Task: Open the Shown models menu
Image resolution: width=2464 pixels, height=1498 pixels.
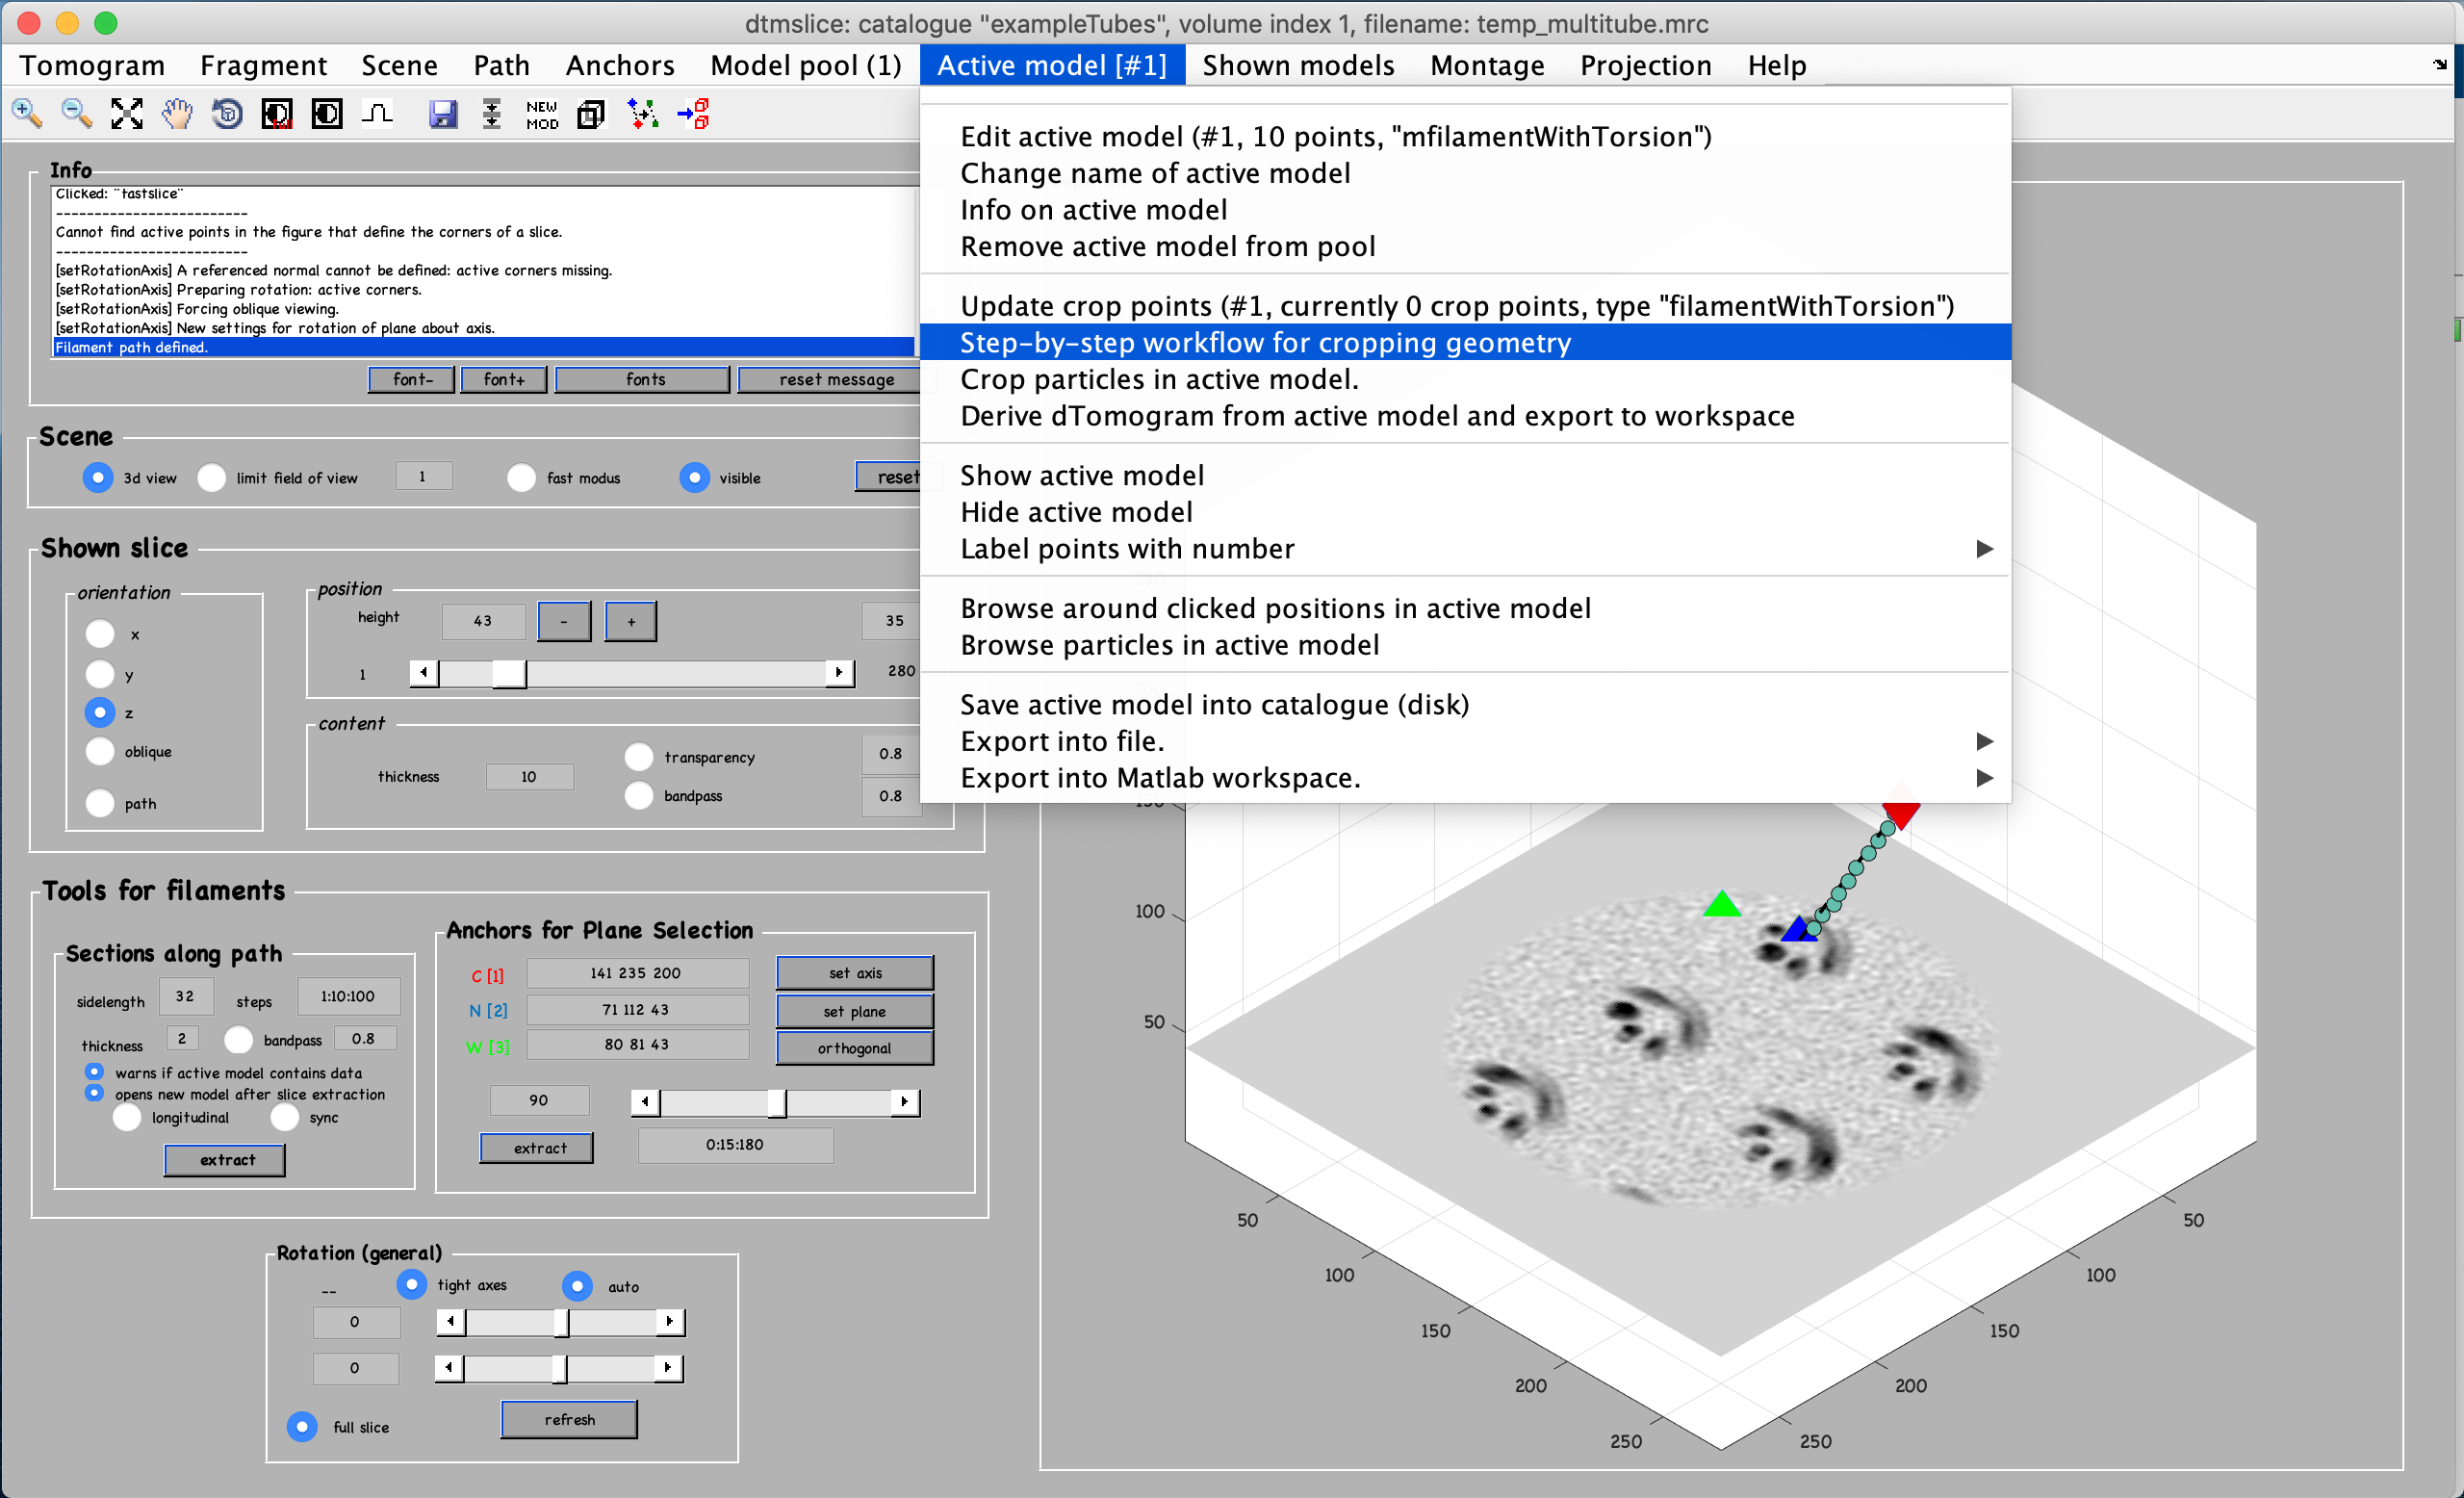Action: [1298, 66]
